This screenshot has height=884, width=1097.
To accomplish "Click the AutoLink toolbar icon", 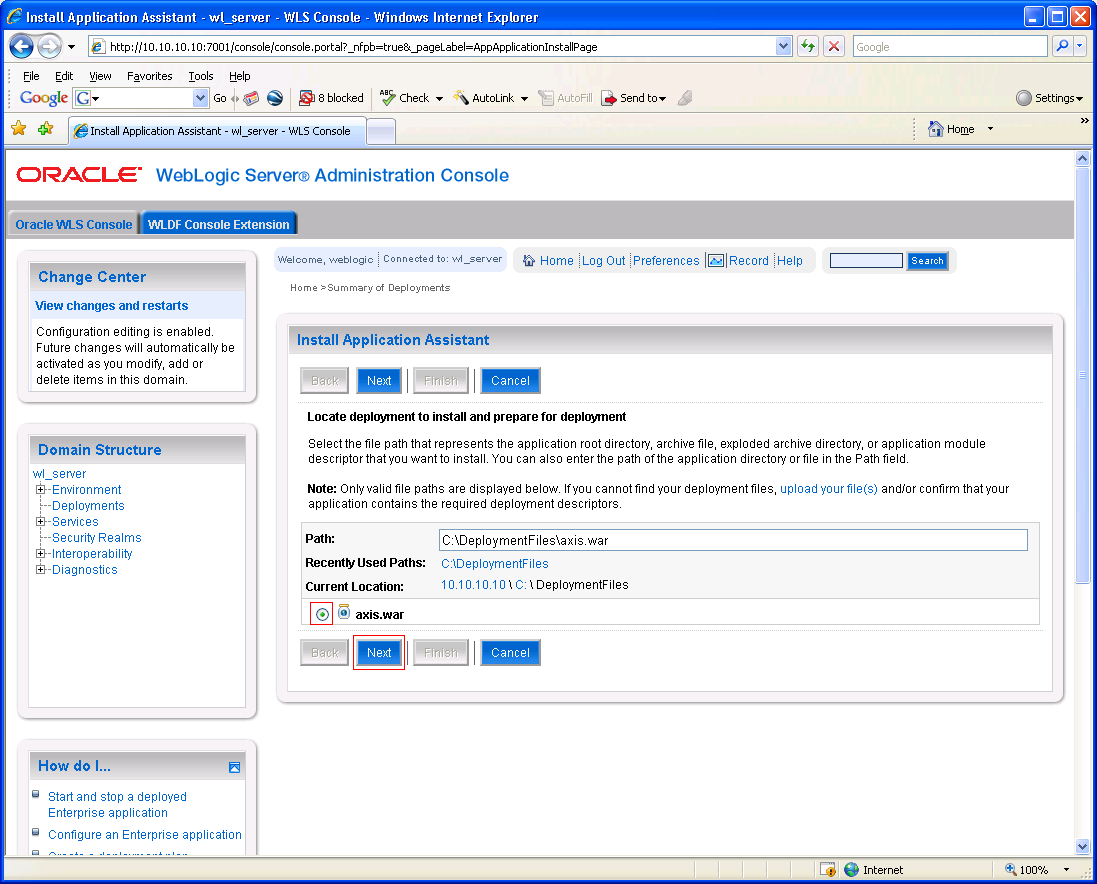I will pyautogui.click(x=461, y=98).
